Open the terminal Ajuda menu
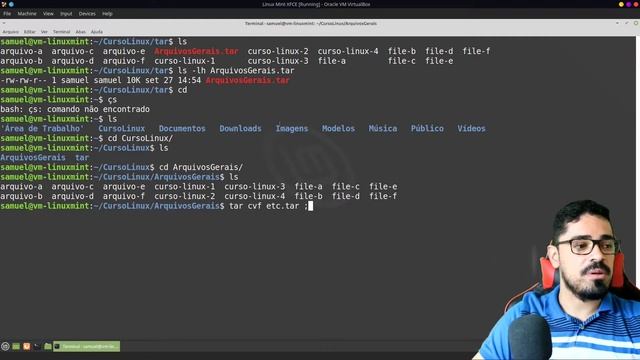This screenshot has width=640, height=360. 97,32
